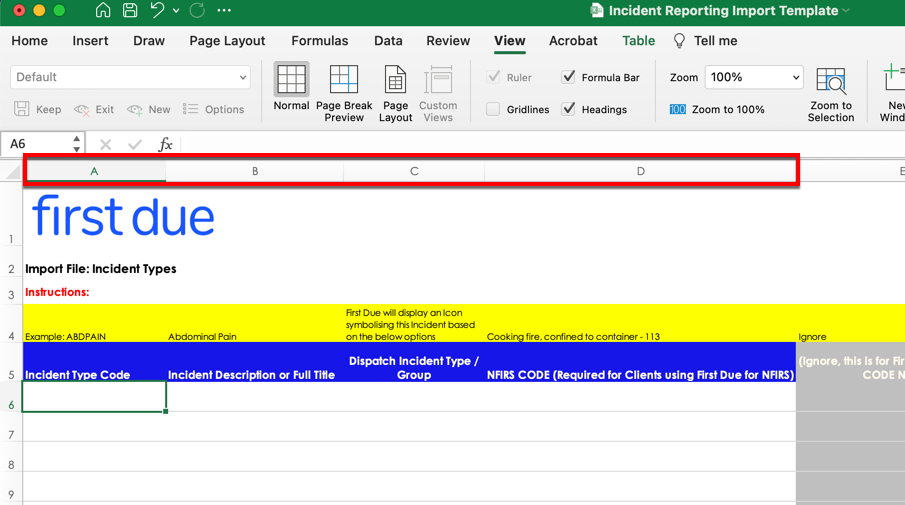Screen dimensions: 905x505
Task: Toggle the Formula Bar checkbox
Action: 569,77
